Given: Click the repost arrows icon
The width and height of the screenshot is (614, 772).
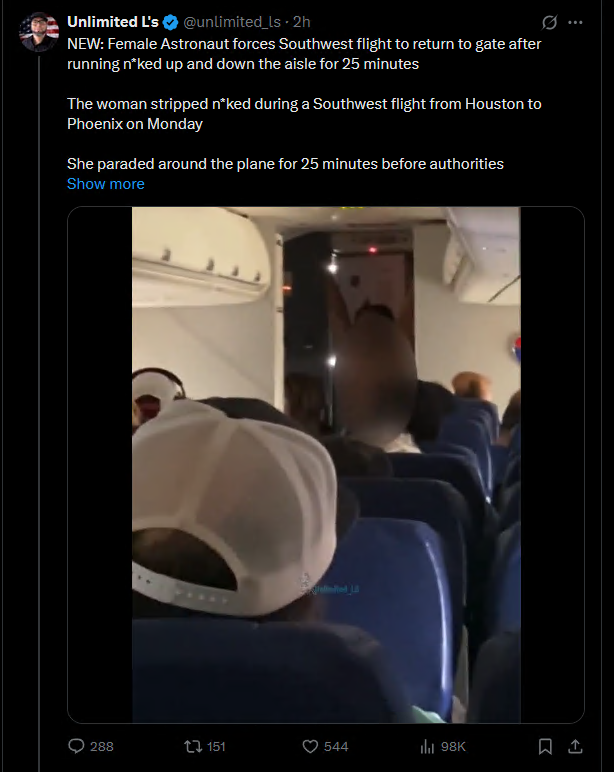Looking at the screenshot, I should point(193,747).
